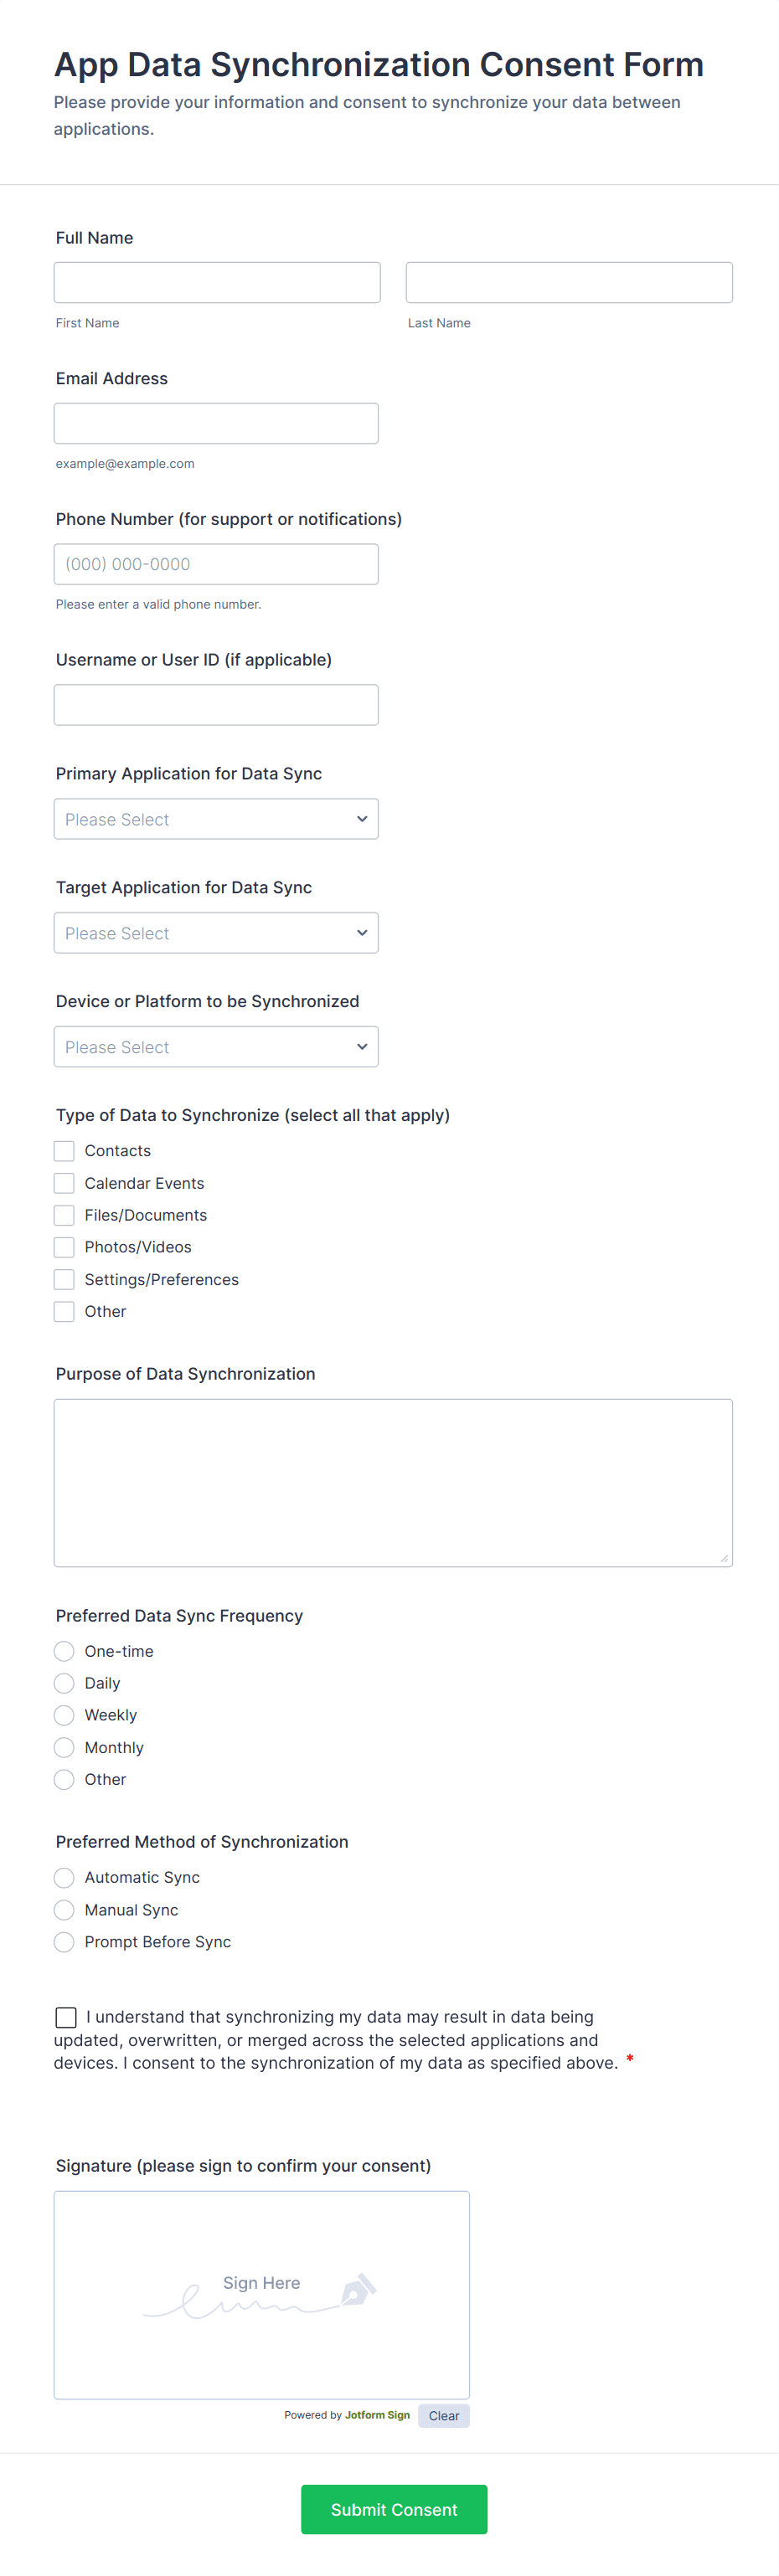This screenshot has height=2576, width=779.
Task: Select the Automatic Sync radio button
Action: (64, 1877)
